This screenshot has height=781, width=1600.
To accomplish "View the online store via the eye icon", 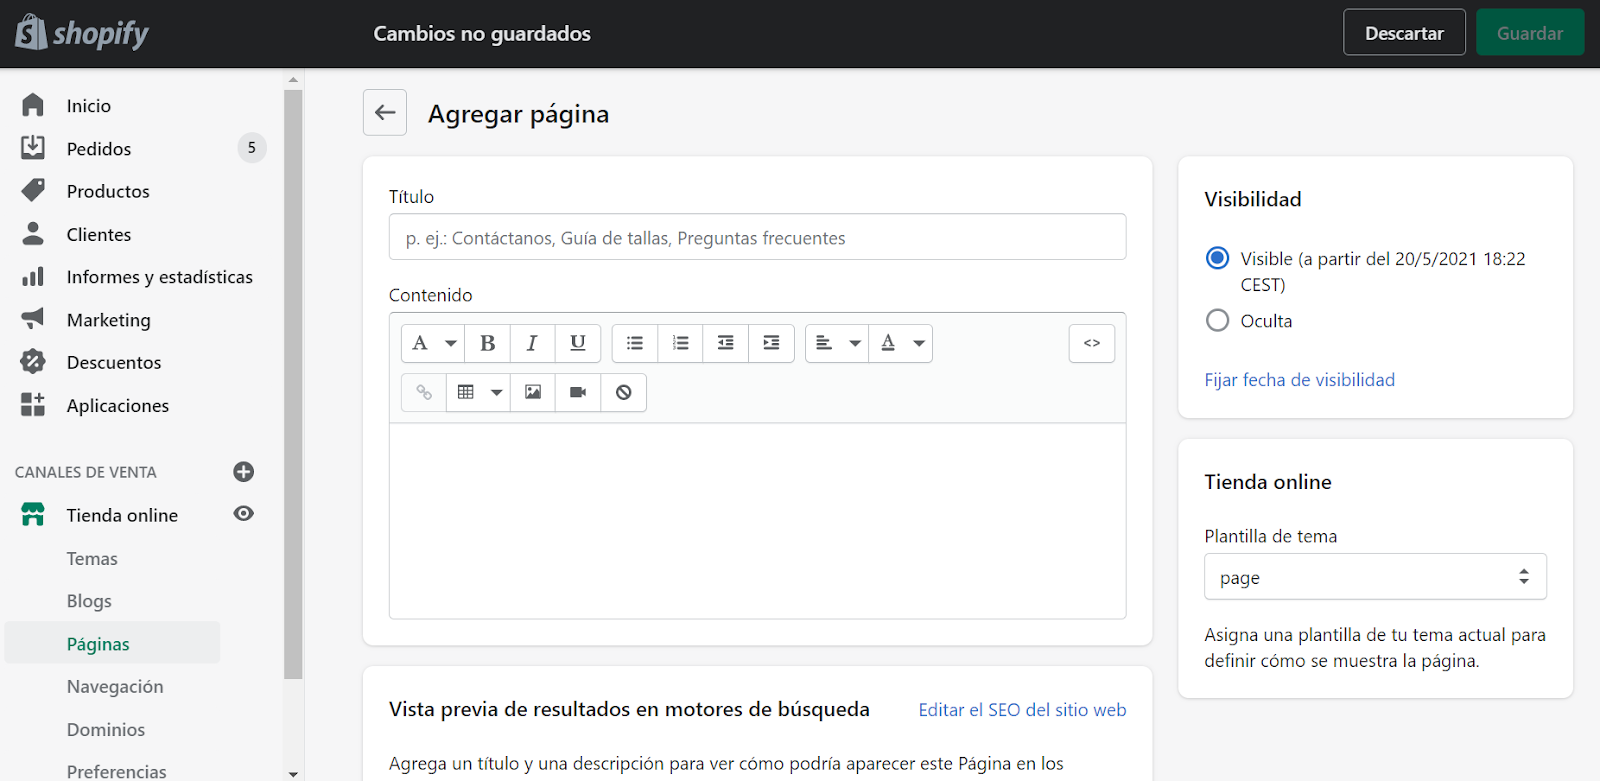I will pyautogui.click(x=244, y=514).
